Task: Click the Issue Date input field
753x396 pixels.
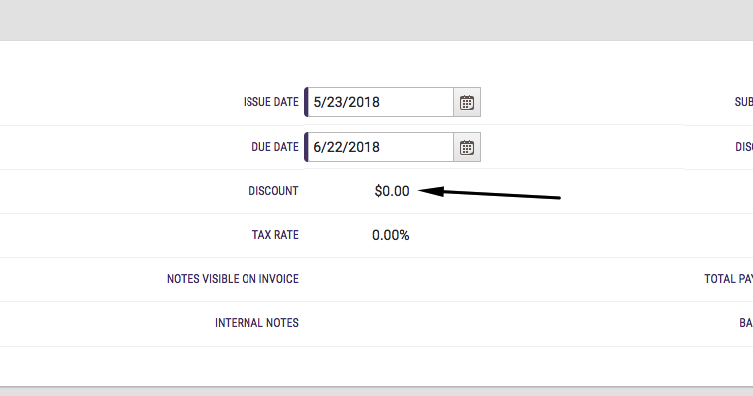Action: pos(379,102)
